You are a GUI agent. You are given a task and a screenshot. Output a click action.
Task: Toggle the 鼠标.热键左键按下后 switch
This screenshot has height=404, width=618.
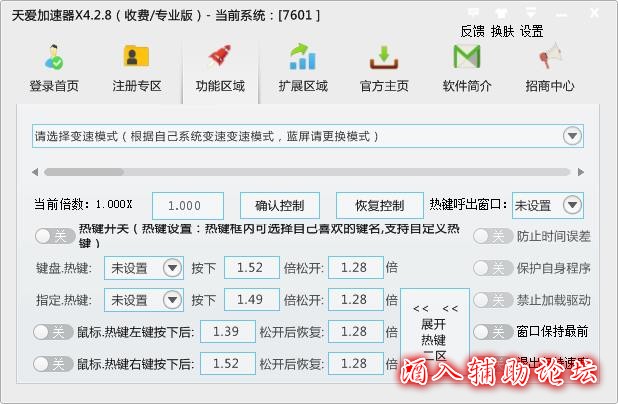[x=53, y=332]
